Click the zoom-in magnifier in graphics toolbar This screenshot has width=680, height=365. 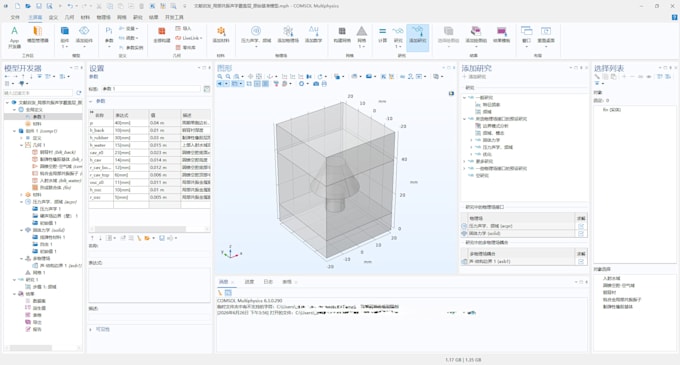(220, 76)
